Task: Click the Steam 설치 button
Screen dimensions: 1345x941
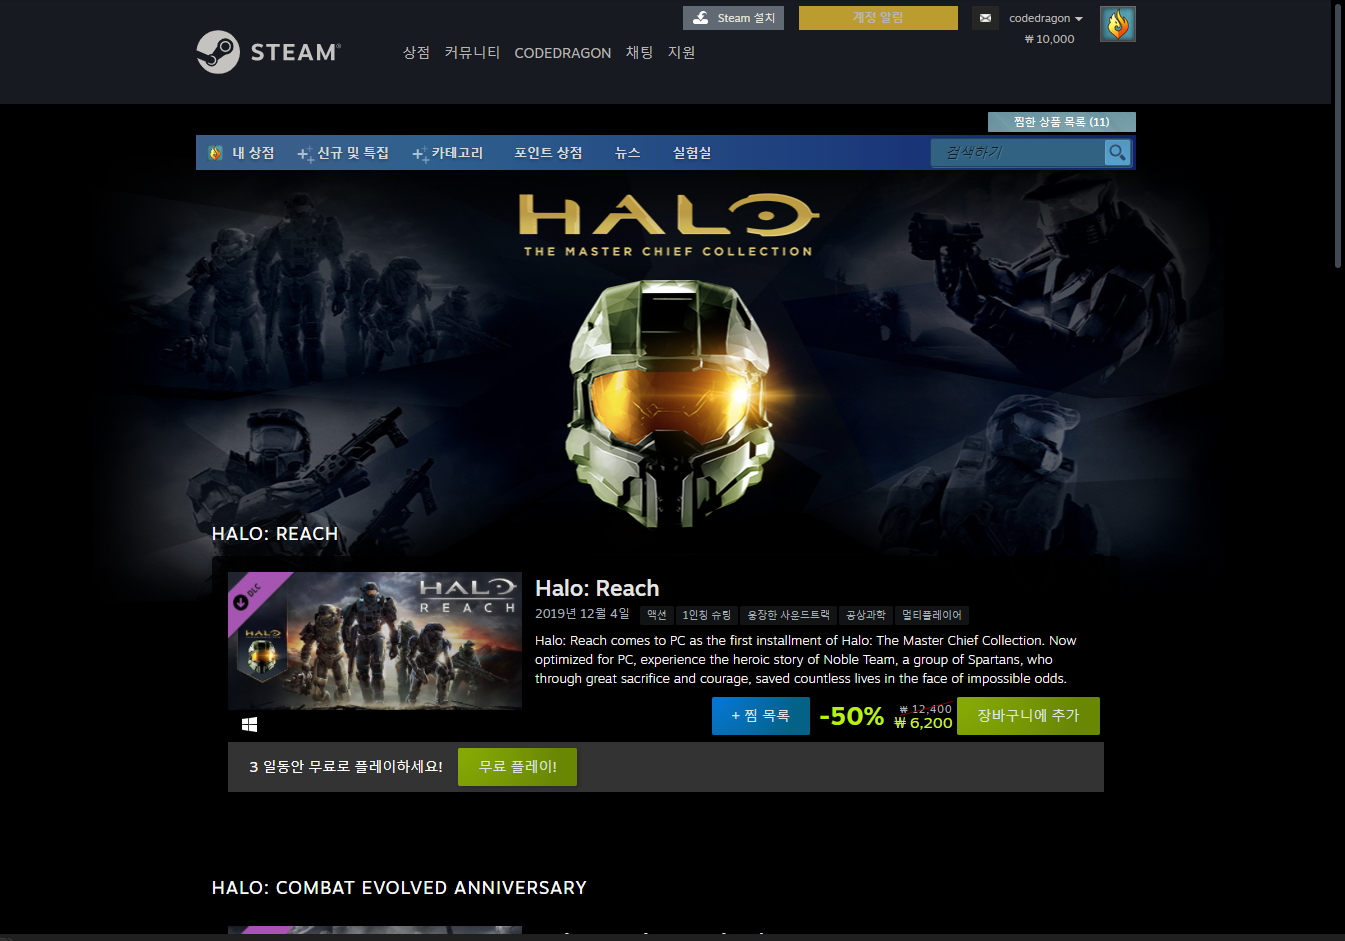Action: 734,18
